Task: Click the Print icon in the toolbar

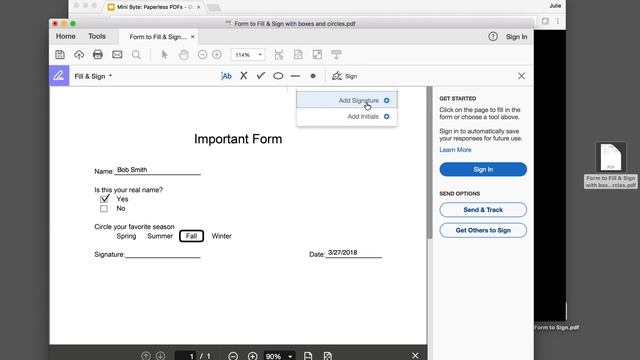Action: click(98, 55)
